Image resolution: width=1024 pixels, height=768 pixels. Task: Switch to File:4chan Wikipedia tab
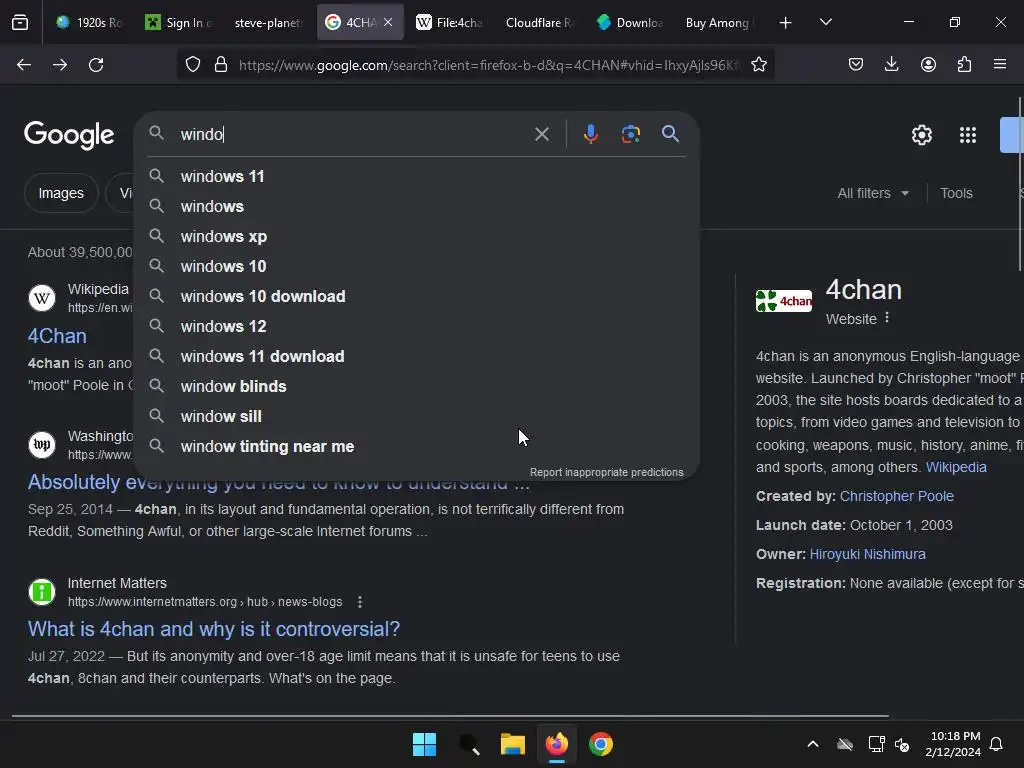(449, 23)
